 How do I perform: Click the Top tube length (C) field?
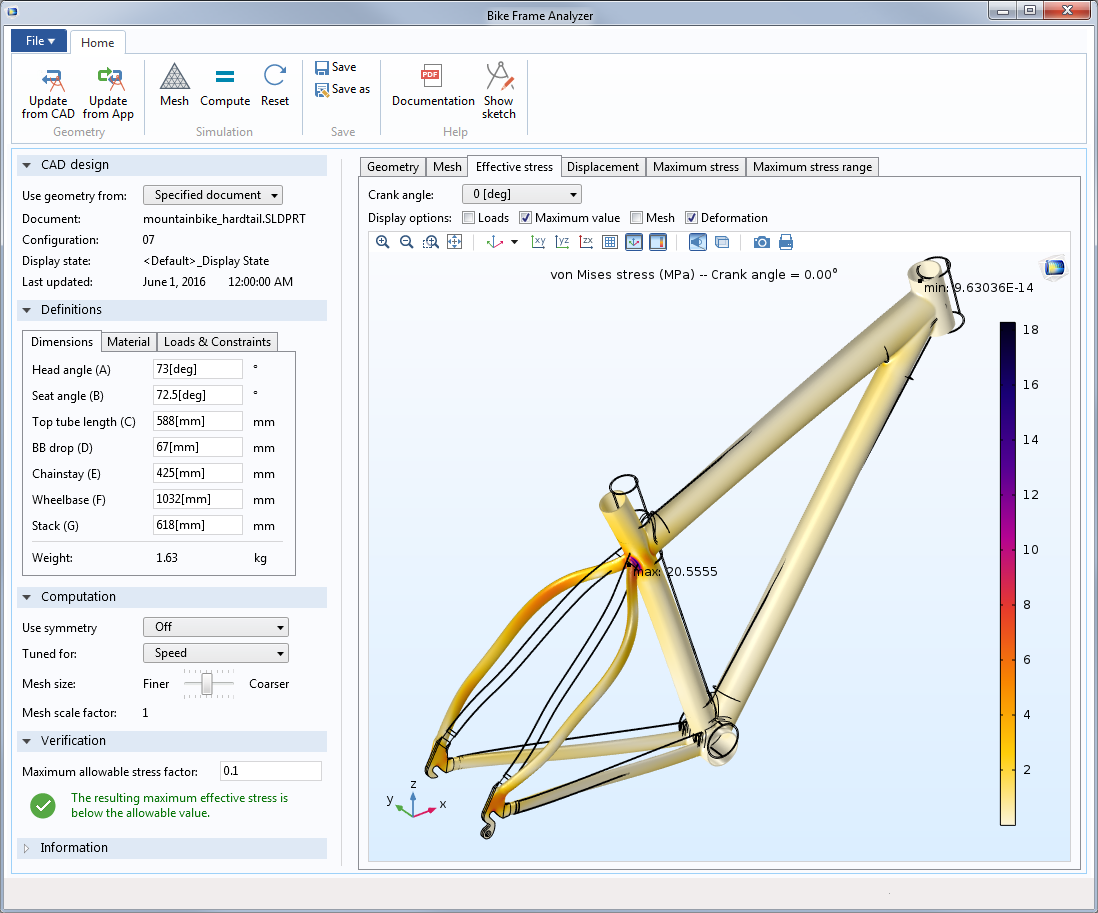click(197, 421)
